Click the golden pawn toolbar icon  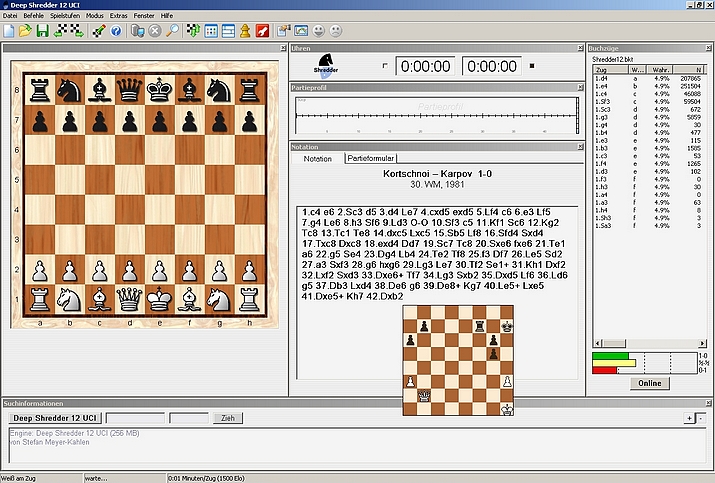click(245, 31)
